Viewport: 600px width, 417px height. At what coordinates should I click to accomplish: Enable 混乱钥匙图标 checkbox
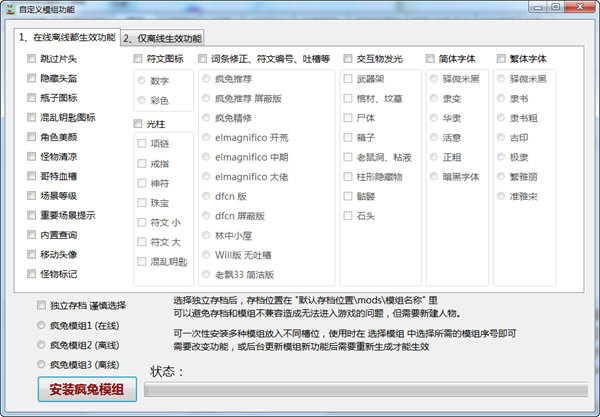coord(31,117)
